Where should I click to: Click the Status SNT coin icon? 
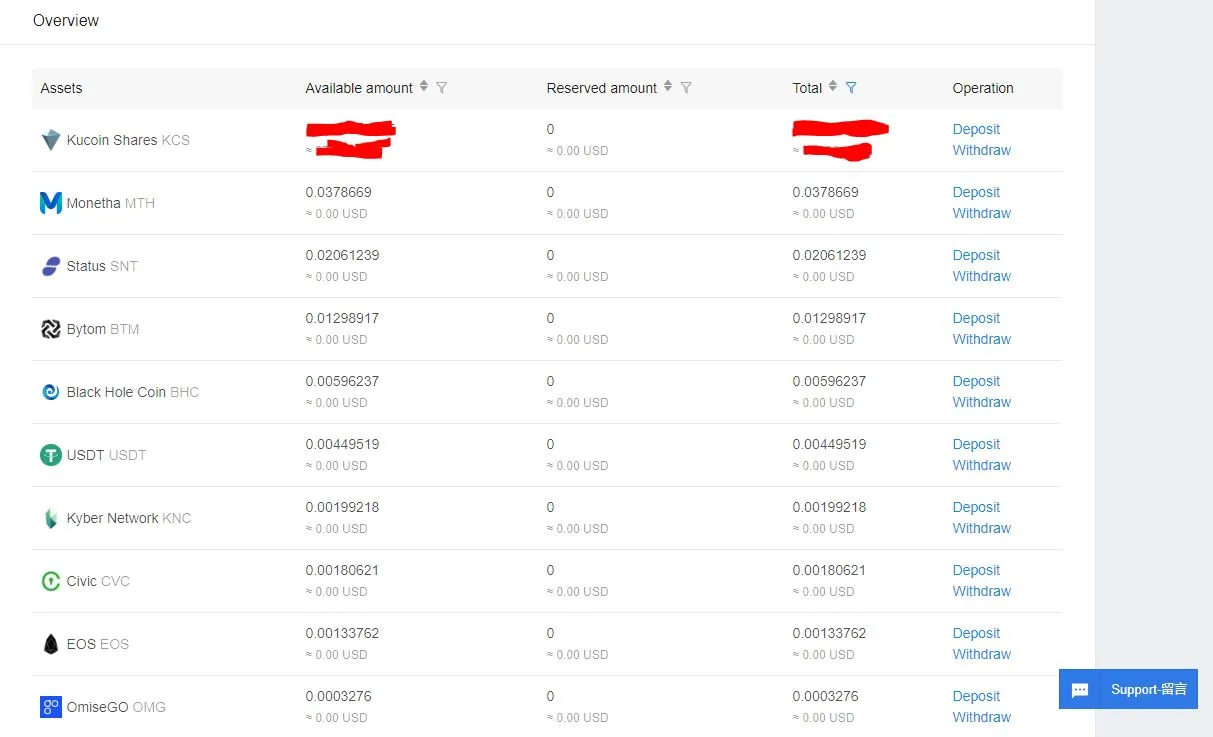[51, 266]
